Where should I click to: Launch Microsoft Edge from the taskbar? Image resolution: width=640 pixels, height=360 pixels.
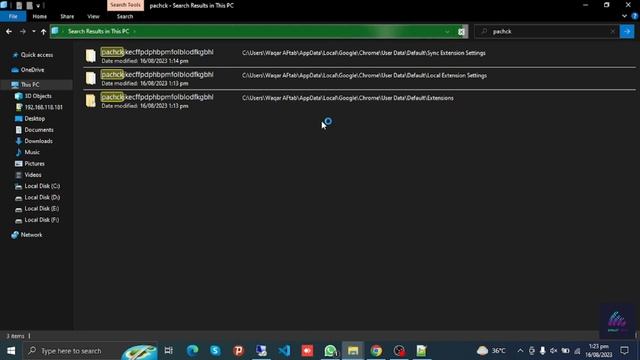(192, 351)
